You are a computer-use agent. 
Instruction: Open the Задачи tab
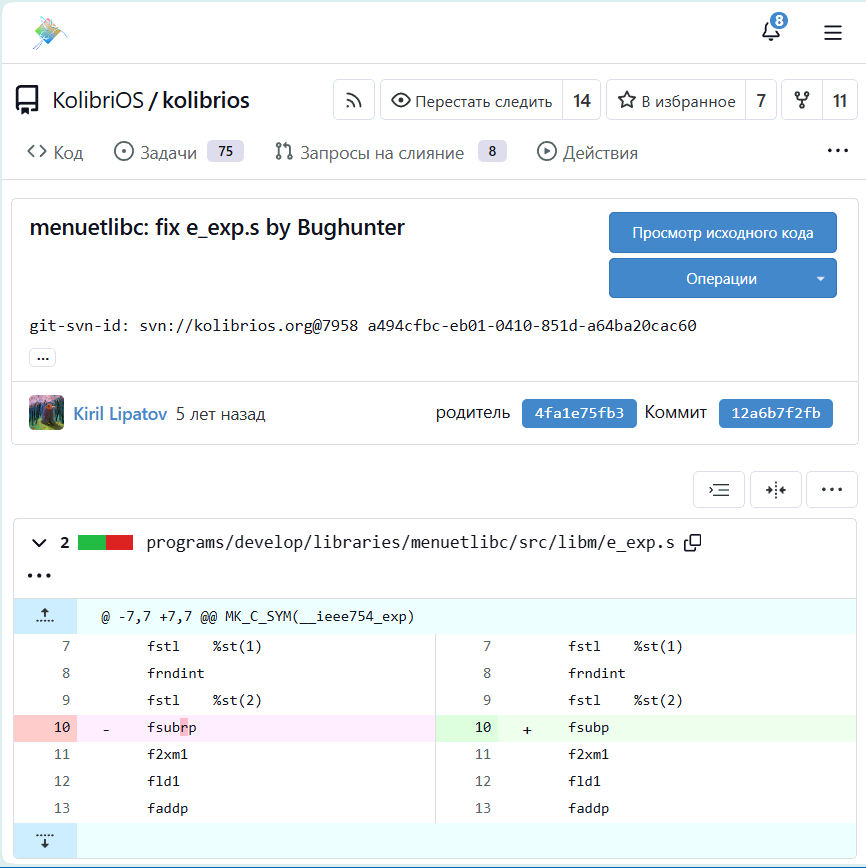point(178,152)
